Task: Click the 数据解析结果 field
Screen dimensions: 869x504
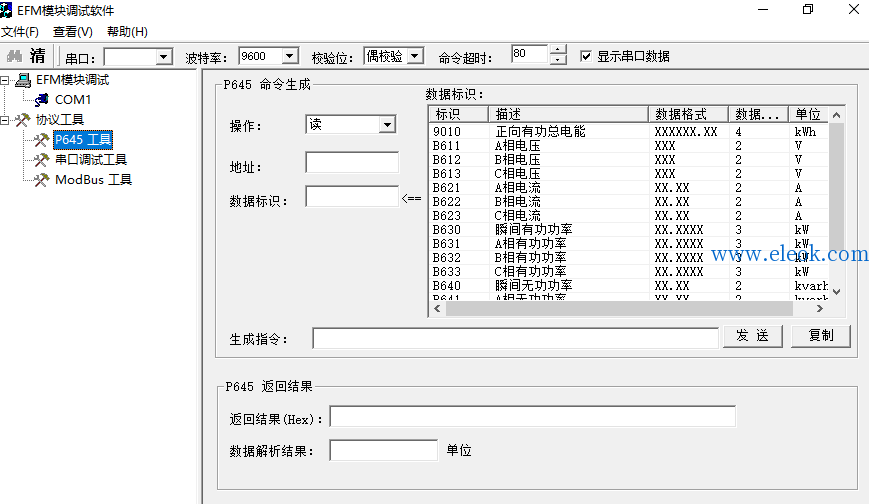Action: tap(384, 450)
